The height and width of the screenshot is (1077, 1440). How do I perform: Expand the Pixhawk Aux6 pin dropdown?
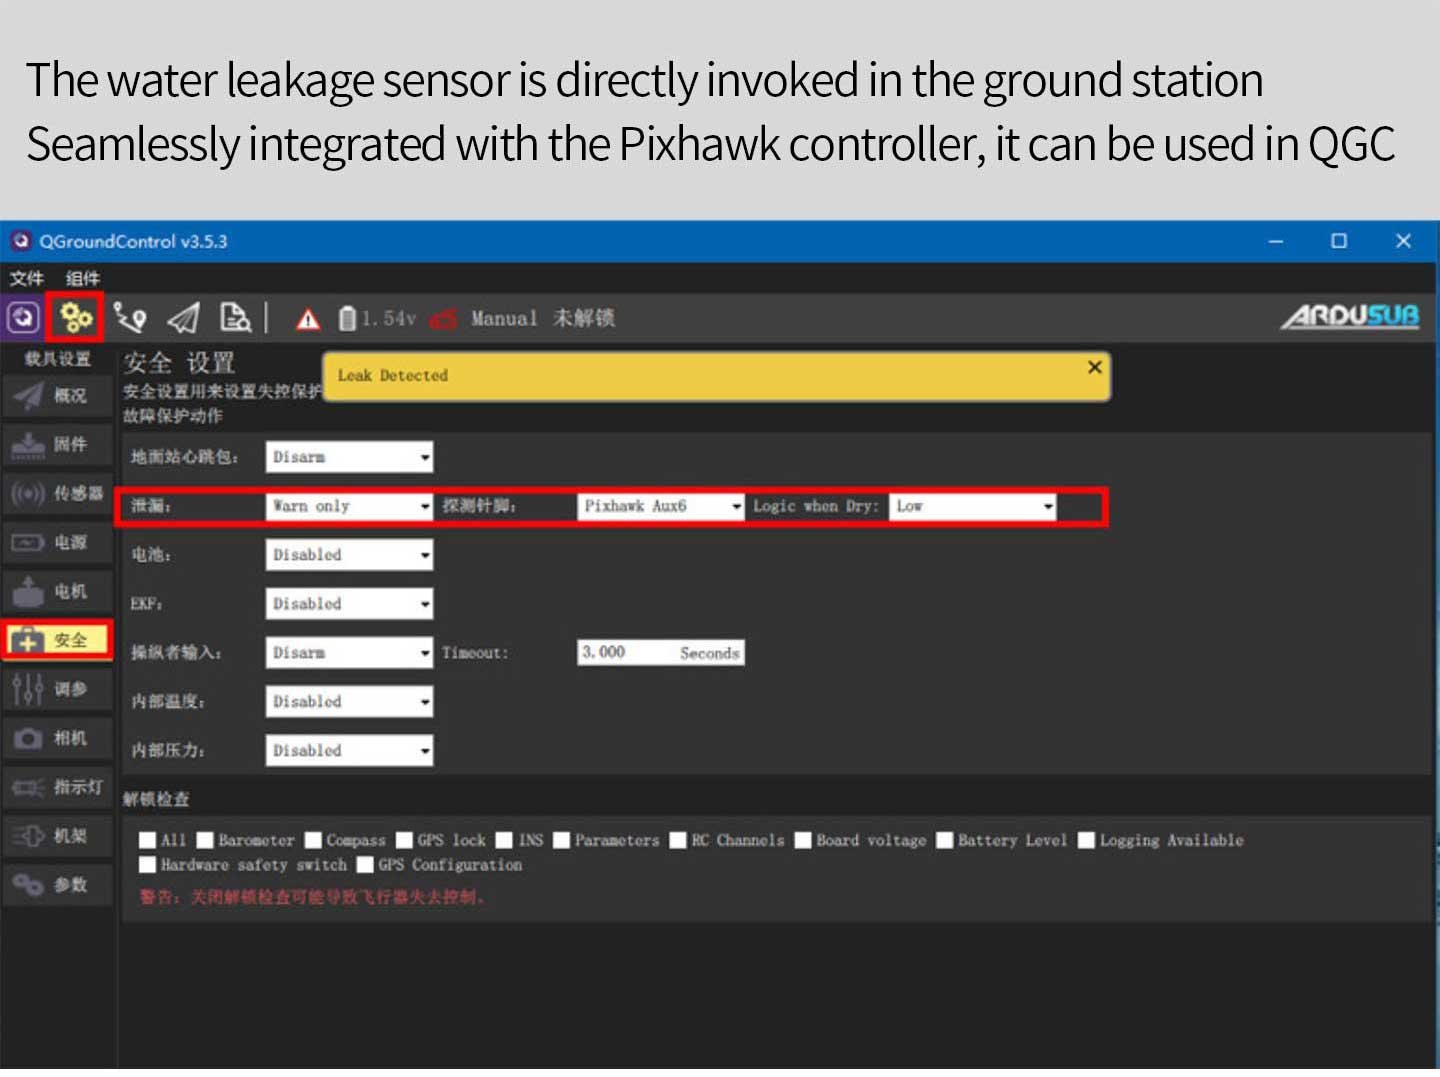pyautogui.click(x=661, y=506)
